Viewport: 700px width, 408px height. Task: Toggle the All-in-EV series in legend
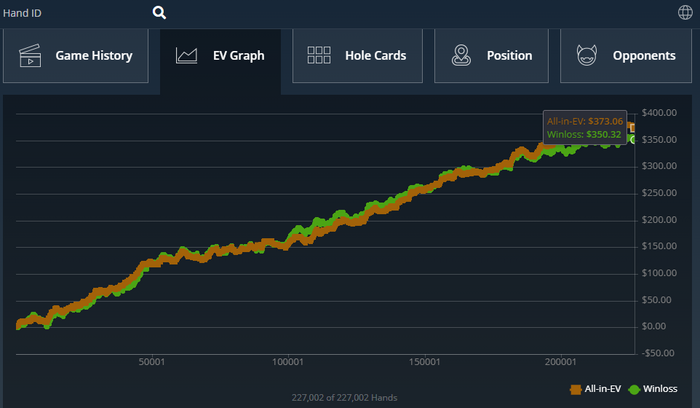click(x=596, y=389)
